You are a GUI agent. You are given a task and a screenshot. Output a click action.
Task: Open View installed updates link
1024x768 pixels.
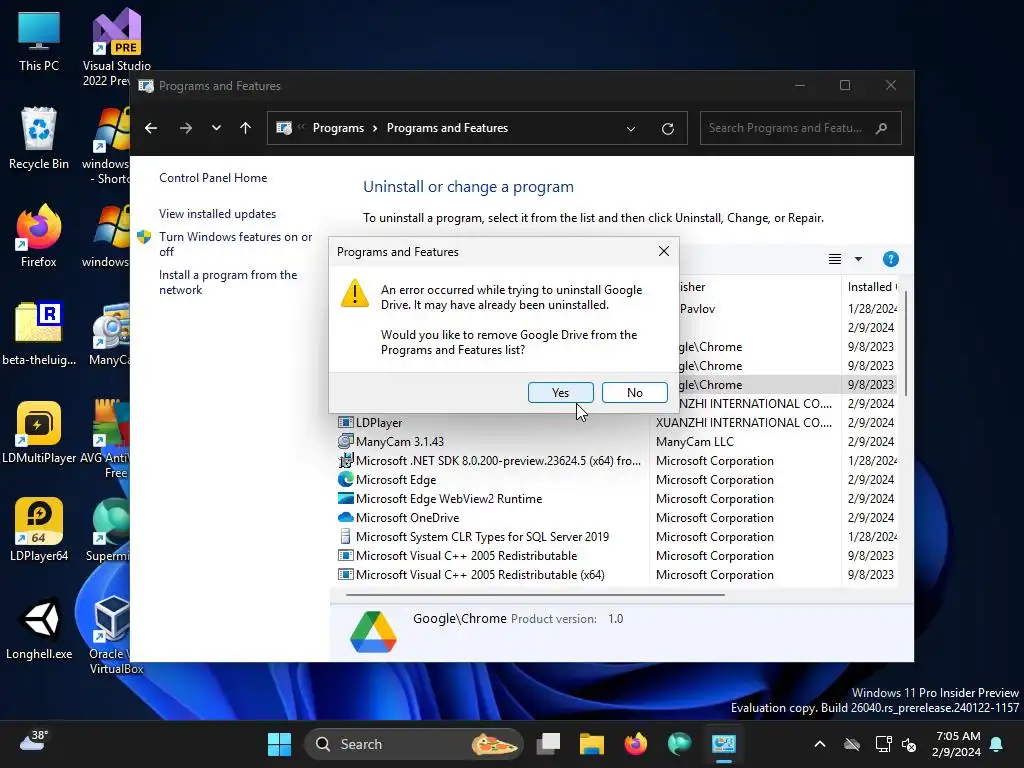(x=217, y=214)
